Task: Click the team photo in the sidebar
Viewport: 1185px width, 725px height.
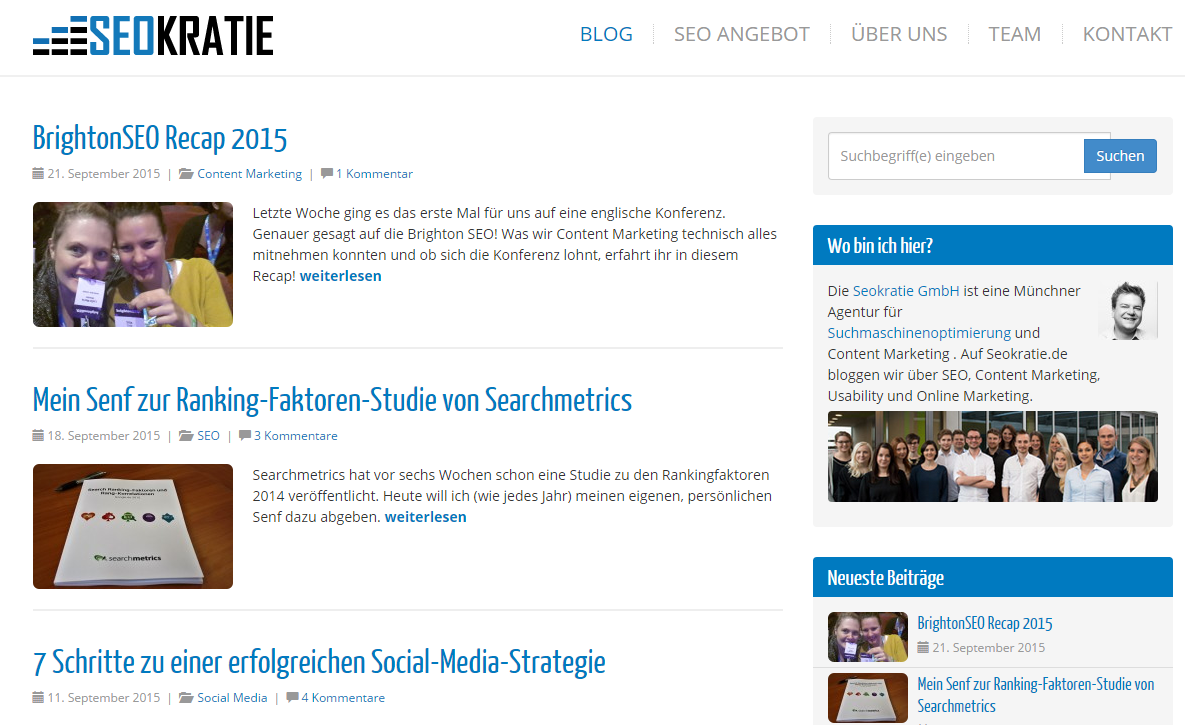Action: tap(992, 456)
